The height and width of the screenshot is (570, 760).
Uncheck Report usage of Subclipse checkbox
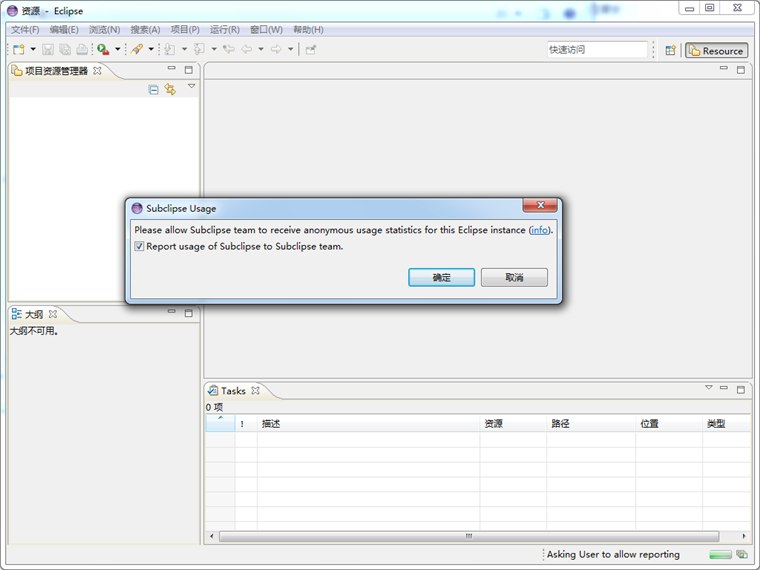click(x=139, y=246)
